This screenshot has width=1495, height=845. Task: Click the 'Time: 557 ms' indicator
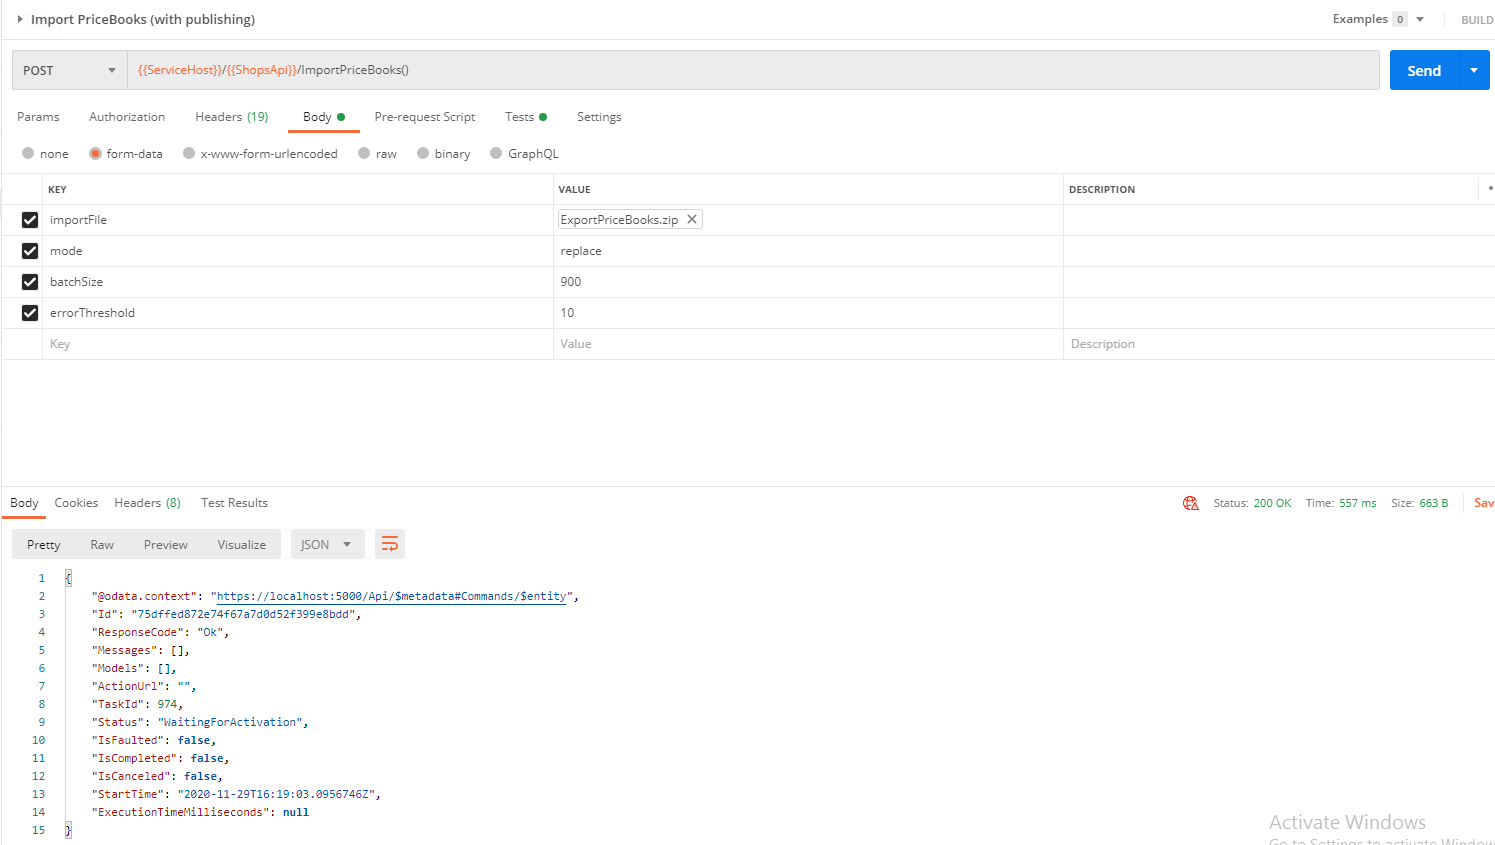[1340, 503]
